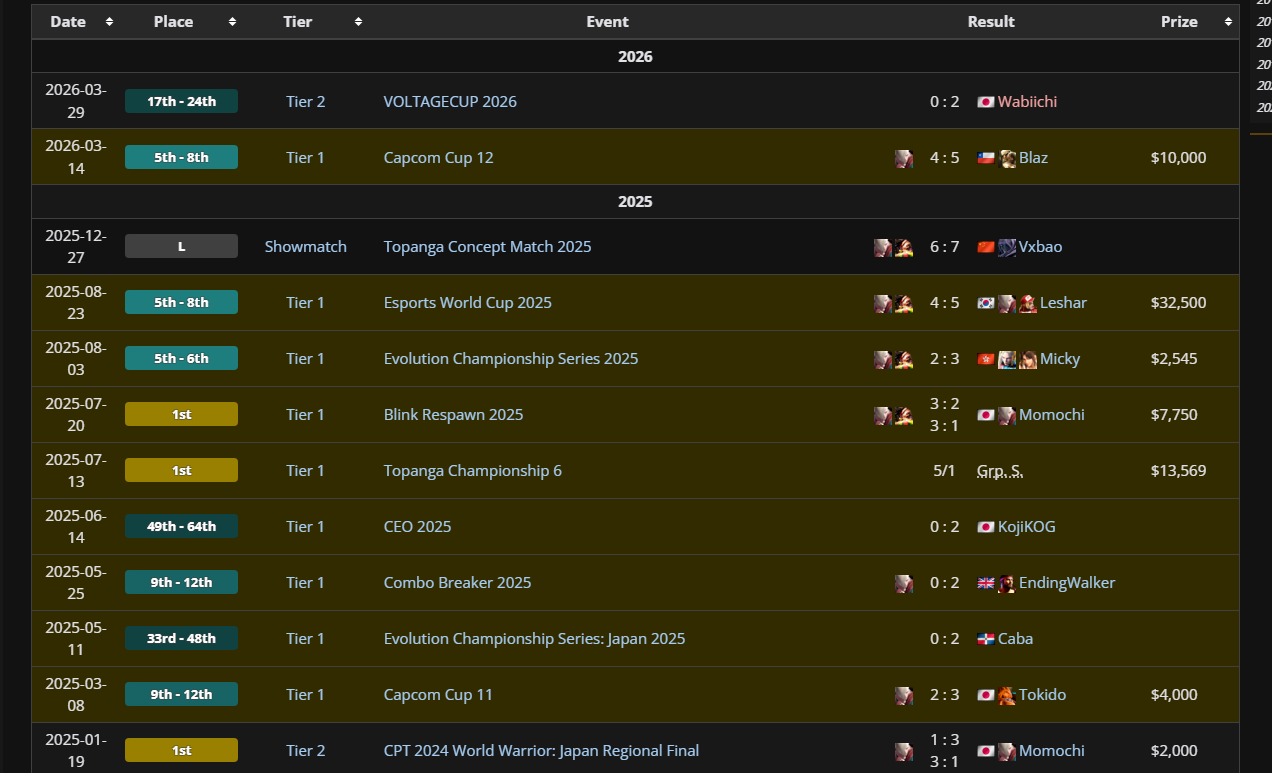Open the Topanga Championship 6 link
This screenshot has width=1272, height=773.
(473, 471)
